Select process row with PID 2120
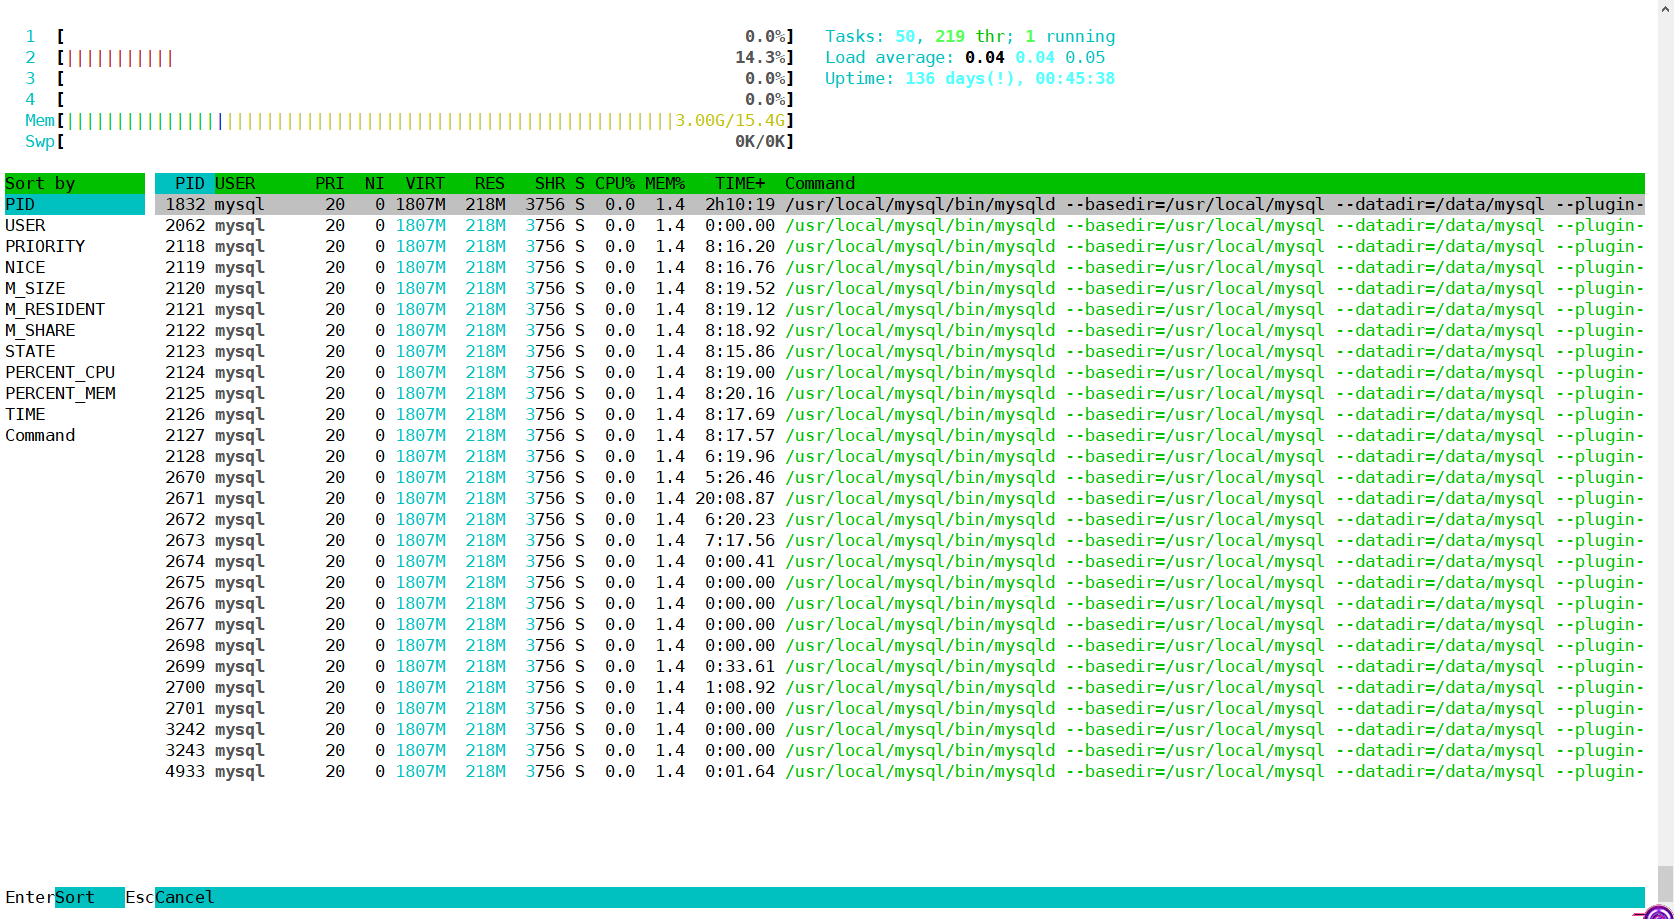 900,288
